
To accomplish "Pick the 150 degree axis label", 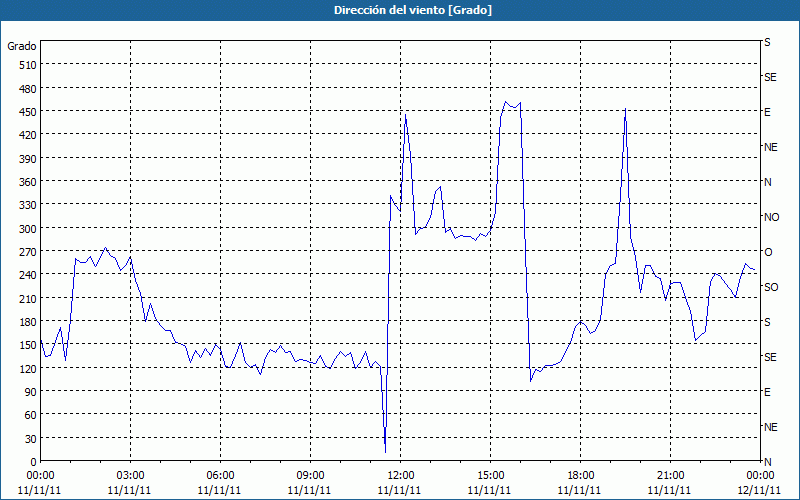I will [x=28, y=345].
